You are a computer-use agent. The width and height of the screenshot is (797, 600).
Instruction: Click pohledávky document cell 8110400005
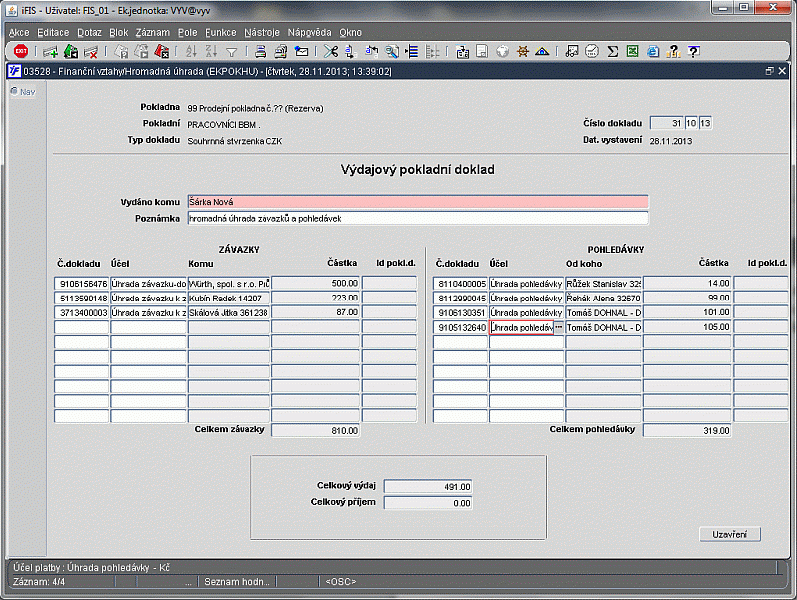click(461, 284)
